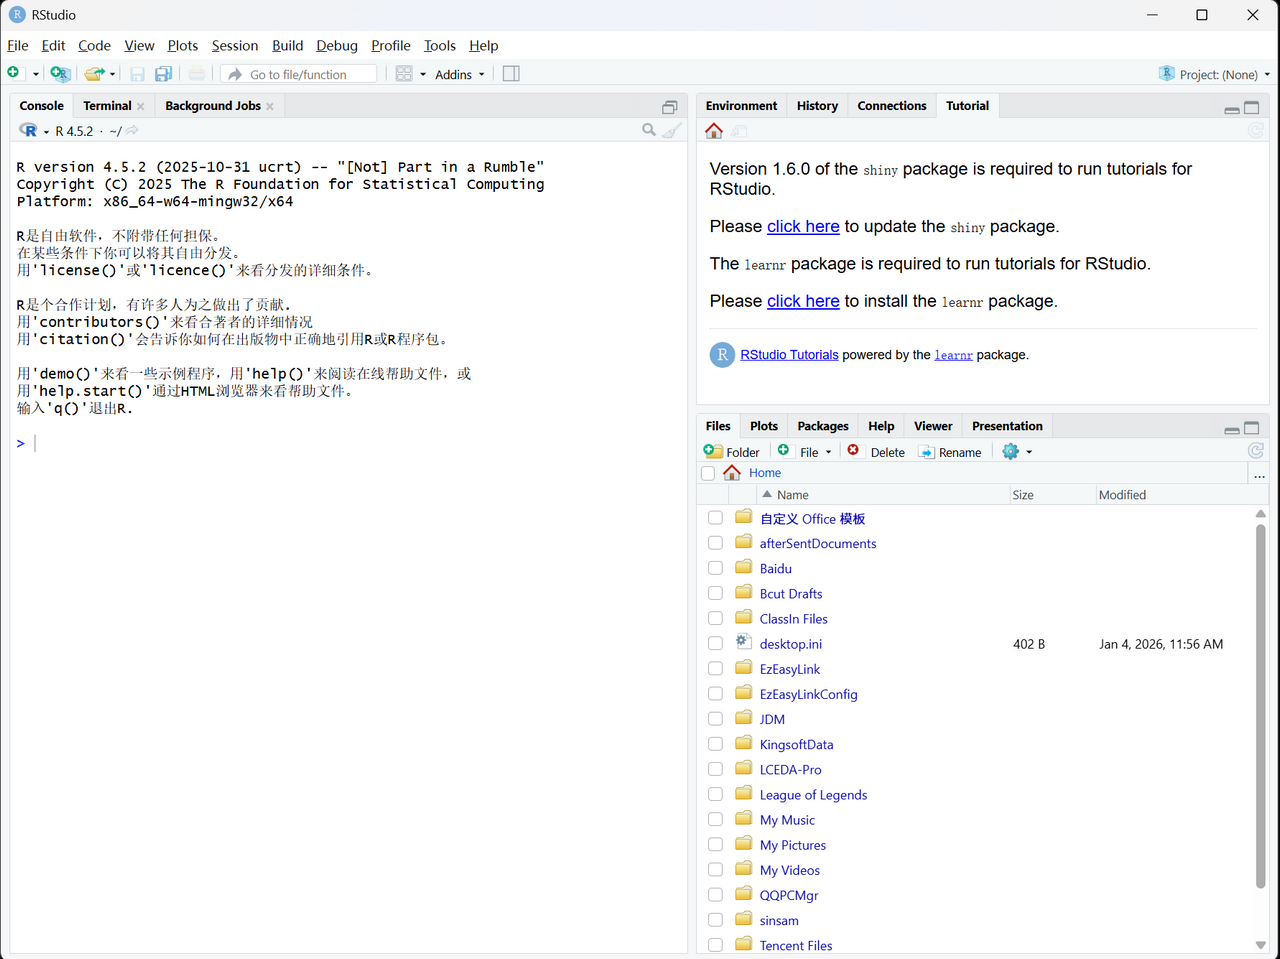Screen dimensions: 1280x959
Task: Click the Go to file/function search box
Action: tap(298, 73)
